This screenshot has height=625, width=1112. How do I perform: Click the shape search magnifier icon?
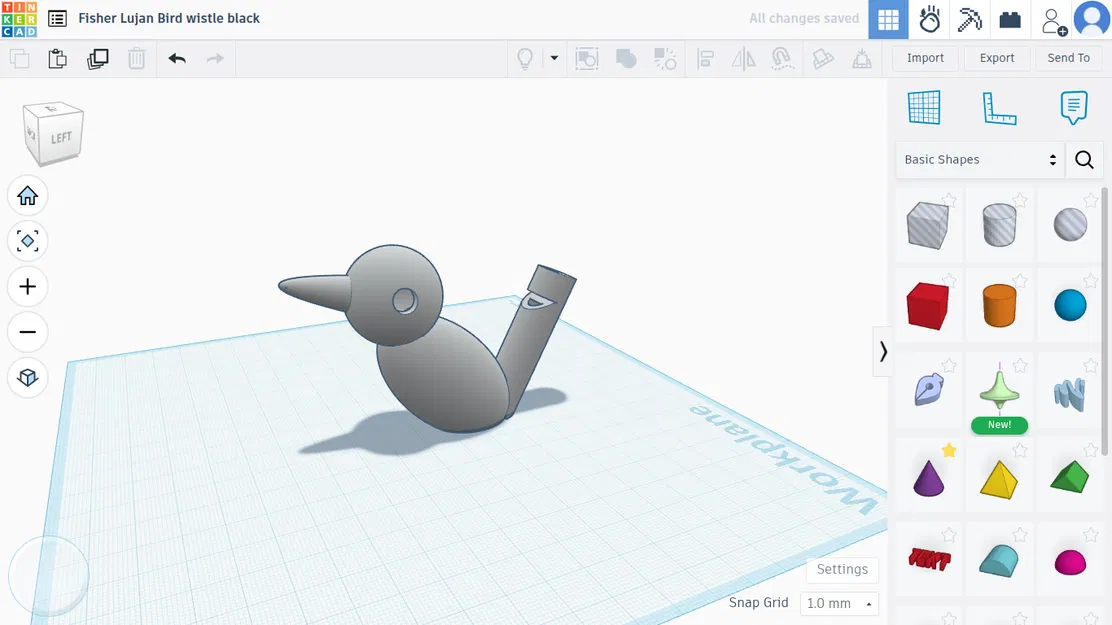point(1084,160)
